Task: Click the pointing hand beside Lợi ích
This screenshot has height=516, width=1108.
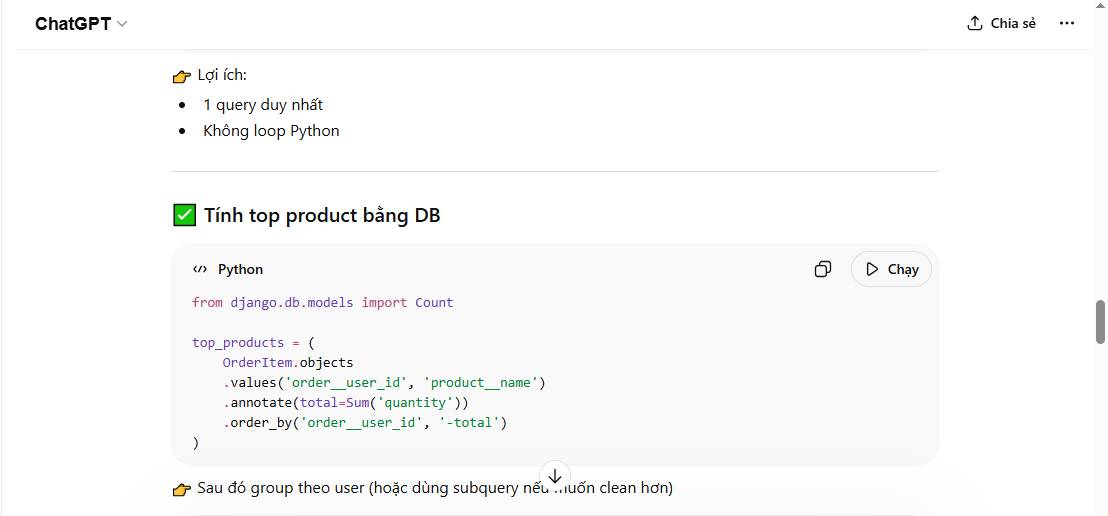Action: (x=181, y=76)
